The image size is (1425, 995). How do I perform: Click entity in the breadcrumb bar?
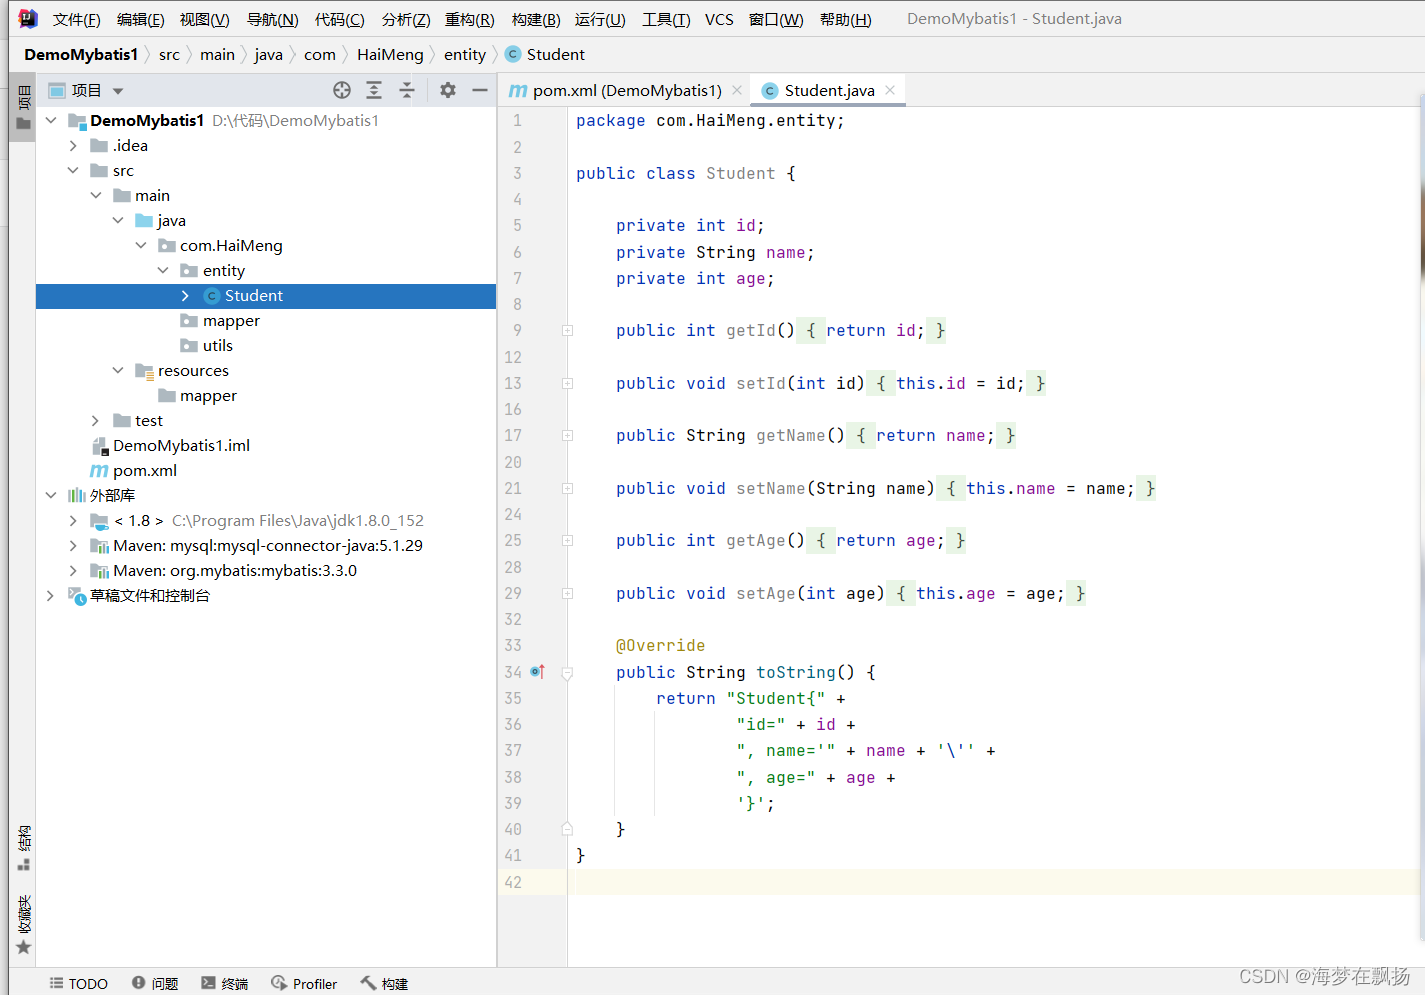pos(465,54)
